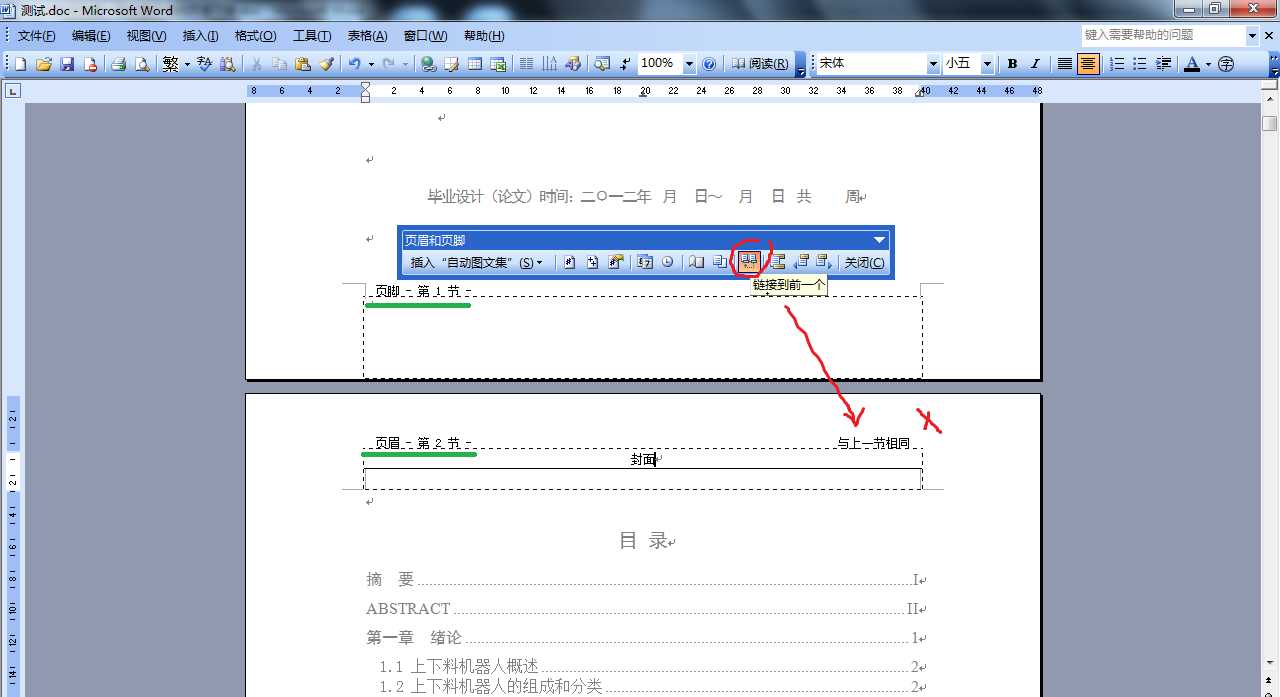Open the 格式(O) menu
This screenshot has height=697, width=1280.
click(x=255, y=36)
